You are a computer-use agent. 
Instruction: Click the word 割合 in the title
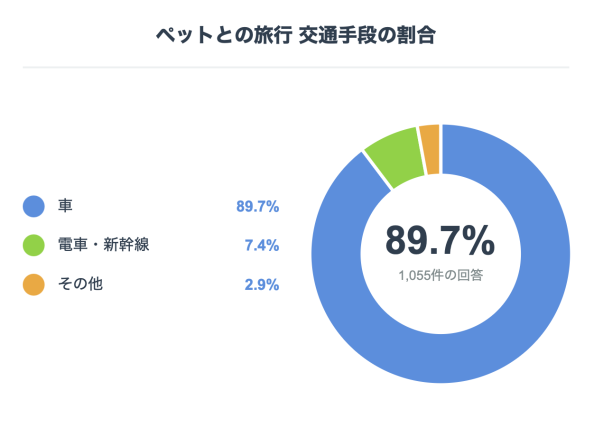416,35
